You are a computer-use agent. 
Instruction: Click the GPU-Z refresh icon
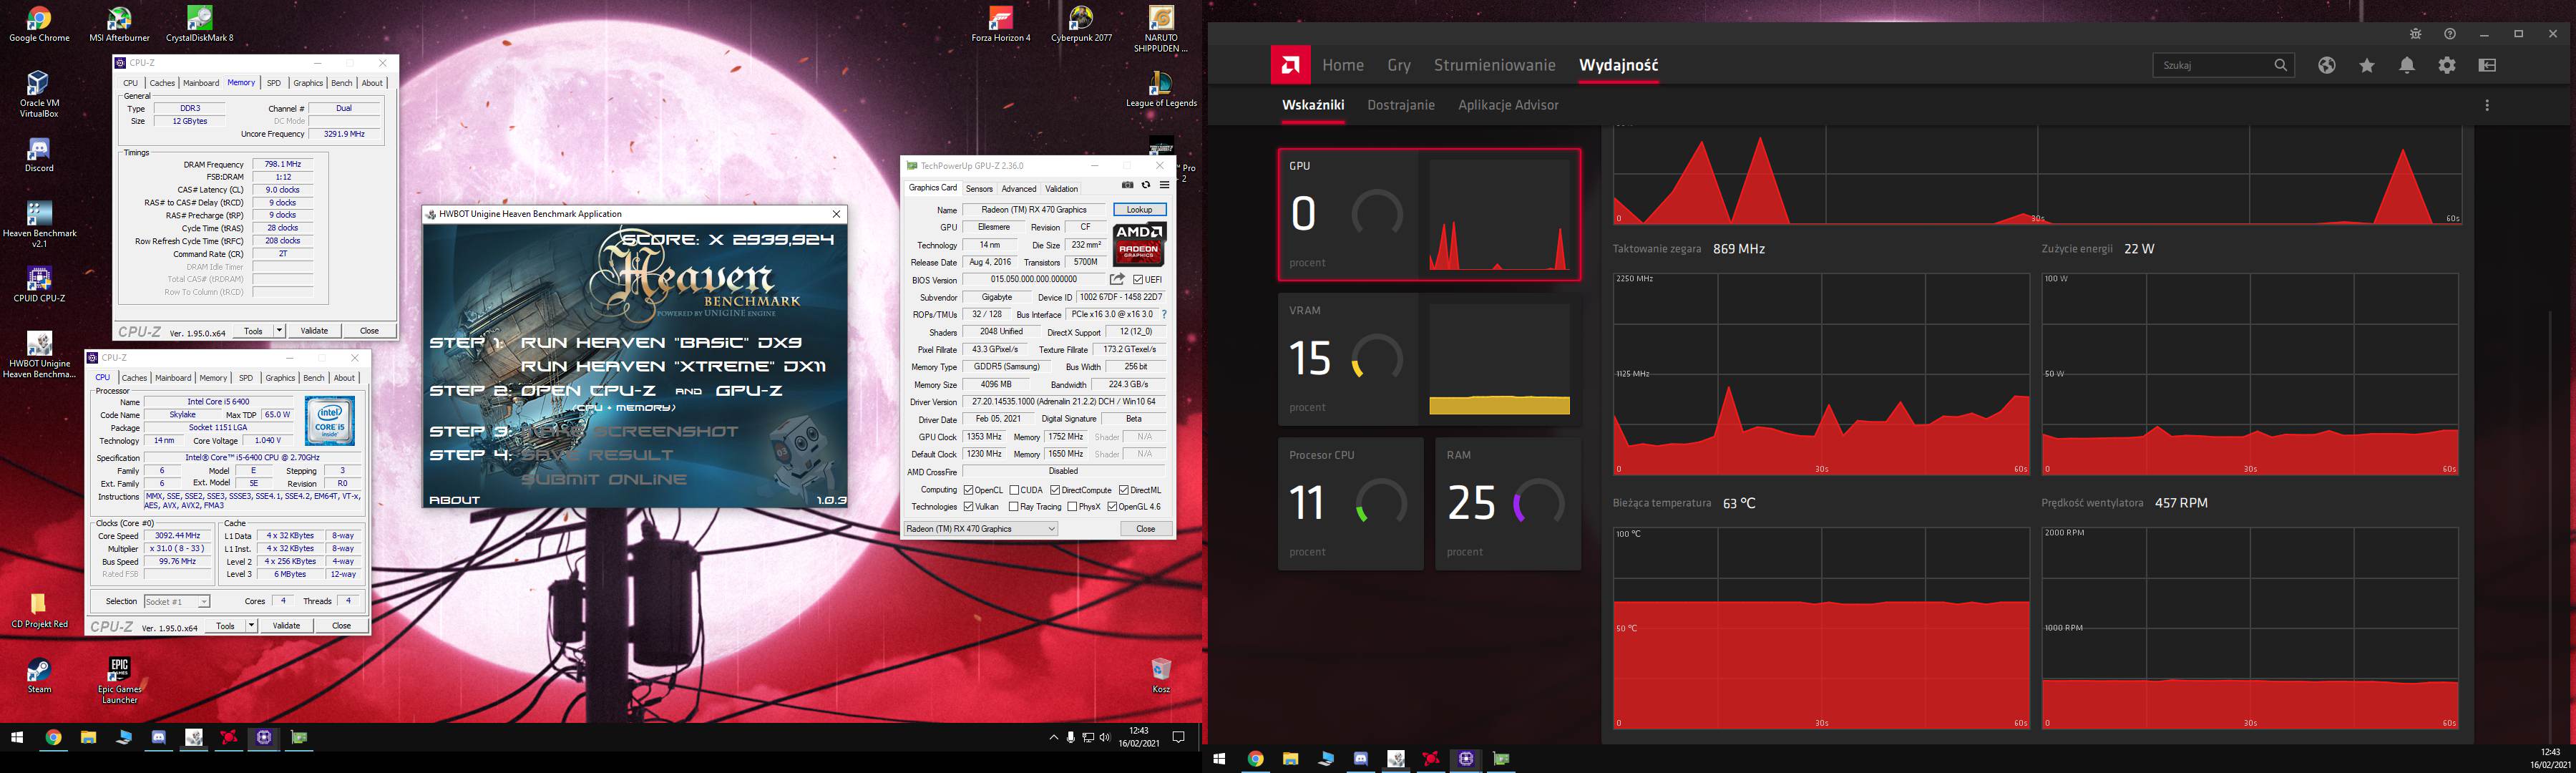(1146, 185)
